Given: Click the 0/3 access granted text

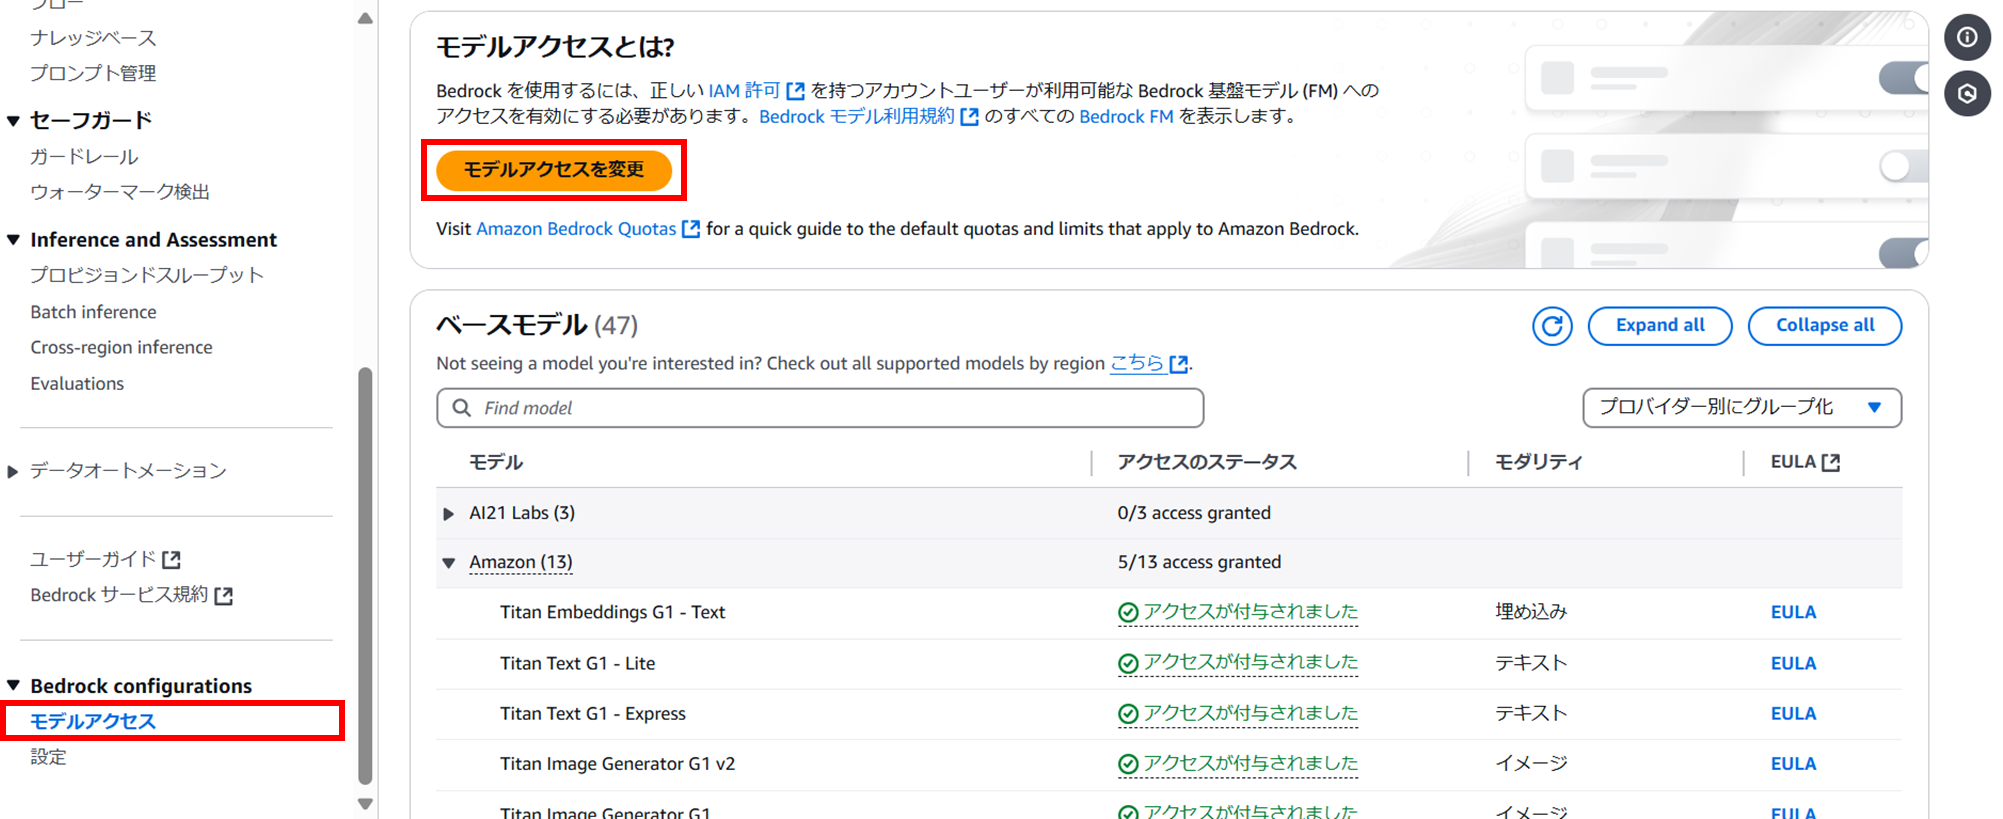Looking at the screenshot, I should [1194, 513].
